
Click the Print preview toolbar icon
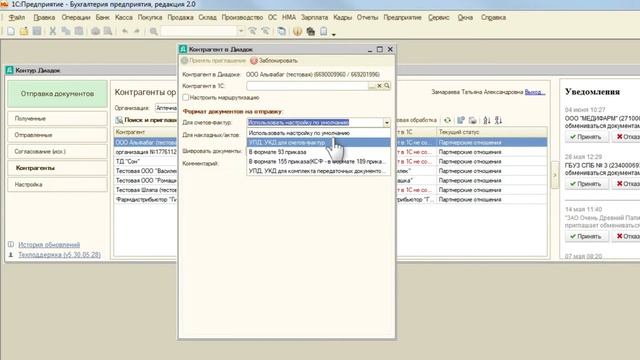[x=108, y=31]
